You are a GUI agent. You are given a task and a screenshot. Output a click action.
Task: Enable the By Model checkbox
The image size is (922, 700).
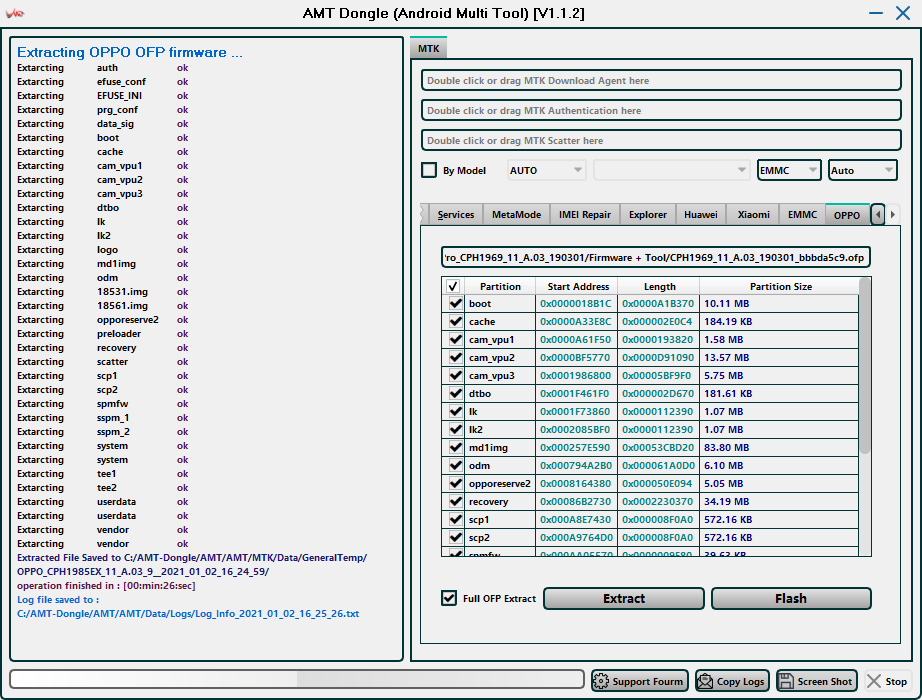point(429,170)
